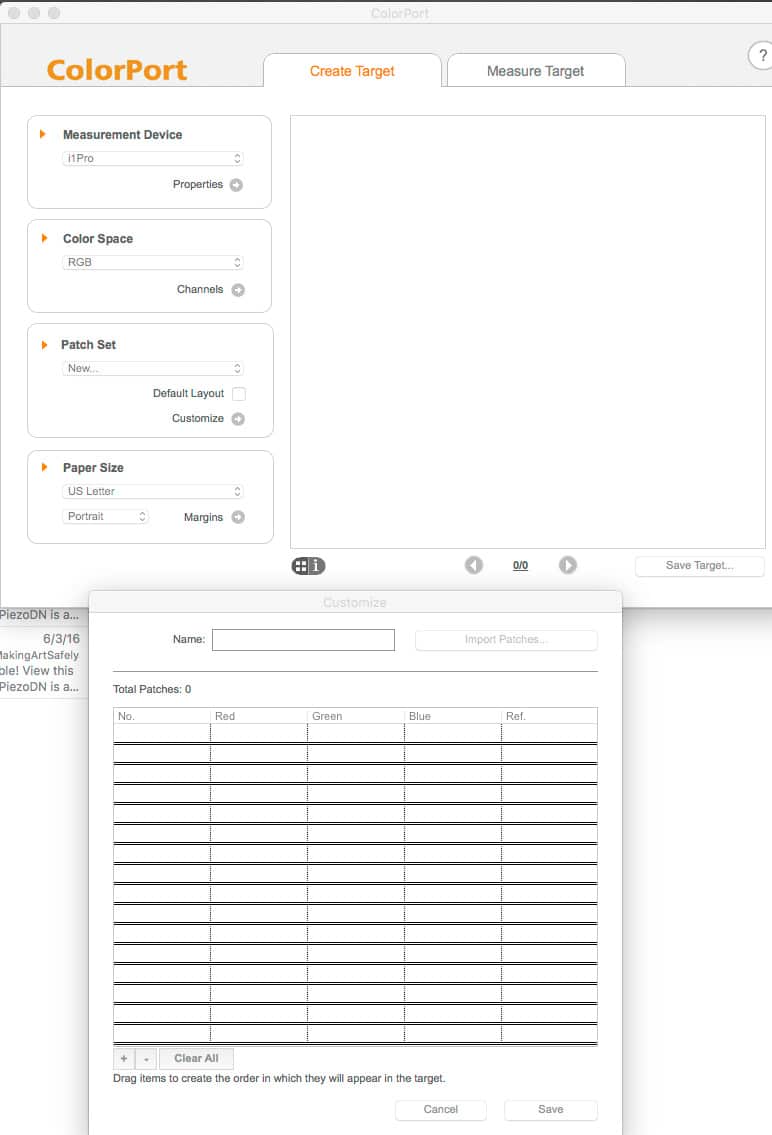Click the Channels label

click(x=200, y=290)
